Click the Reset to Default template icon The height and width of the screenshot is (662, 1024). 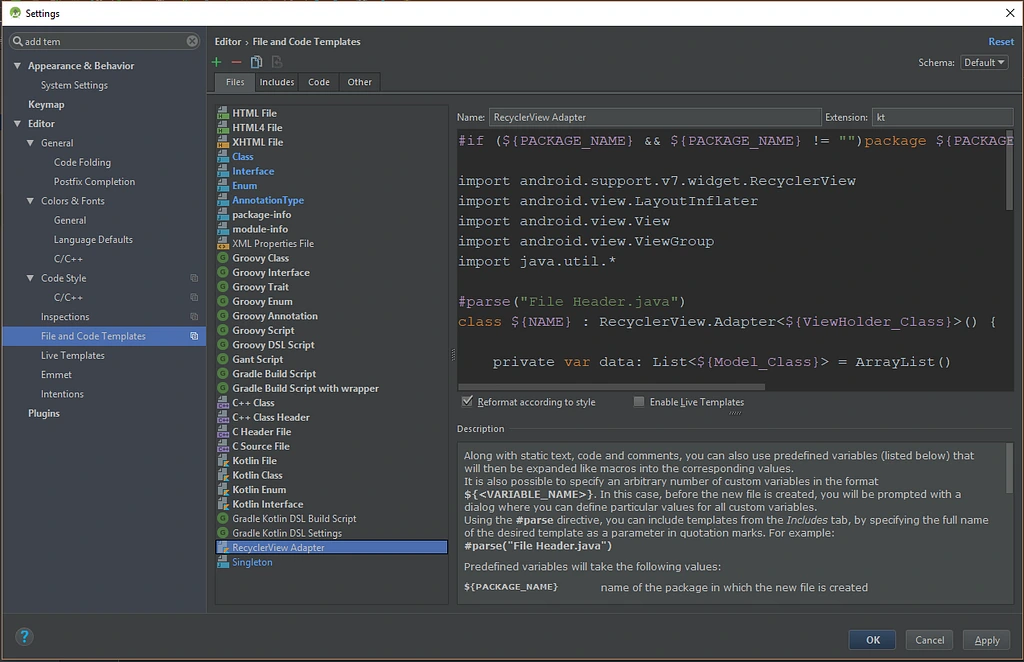coord(277,62)
